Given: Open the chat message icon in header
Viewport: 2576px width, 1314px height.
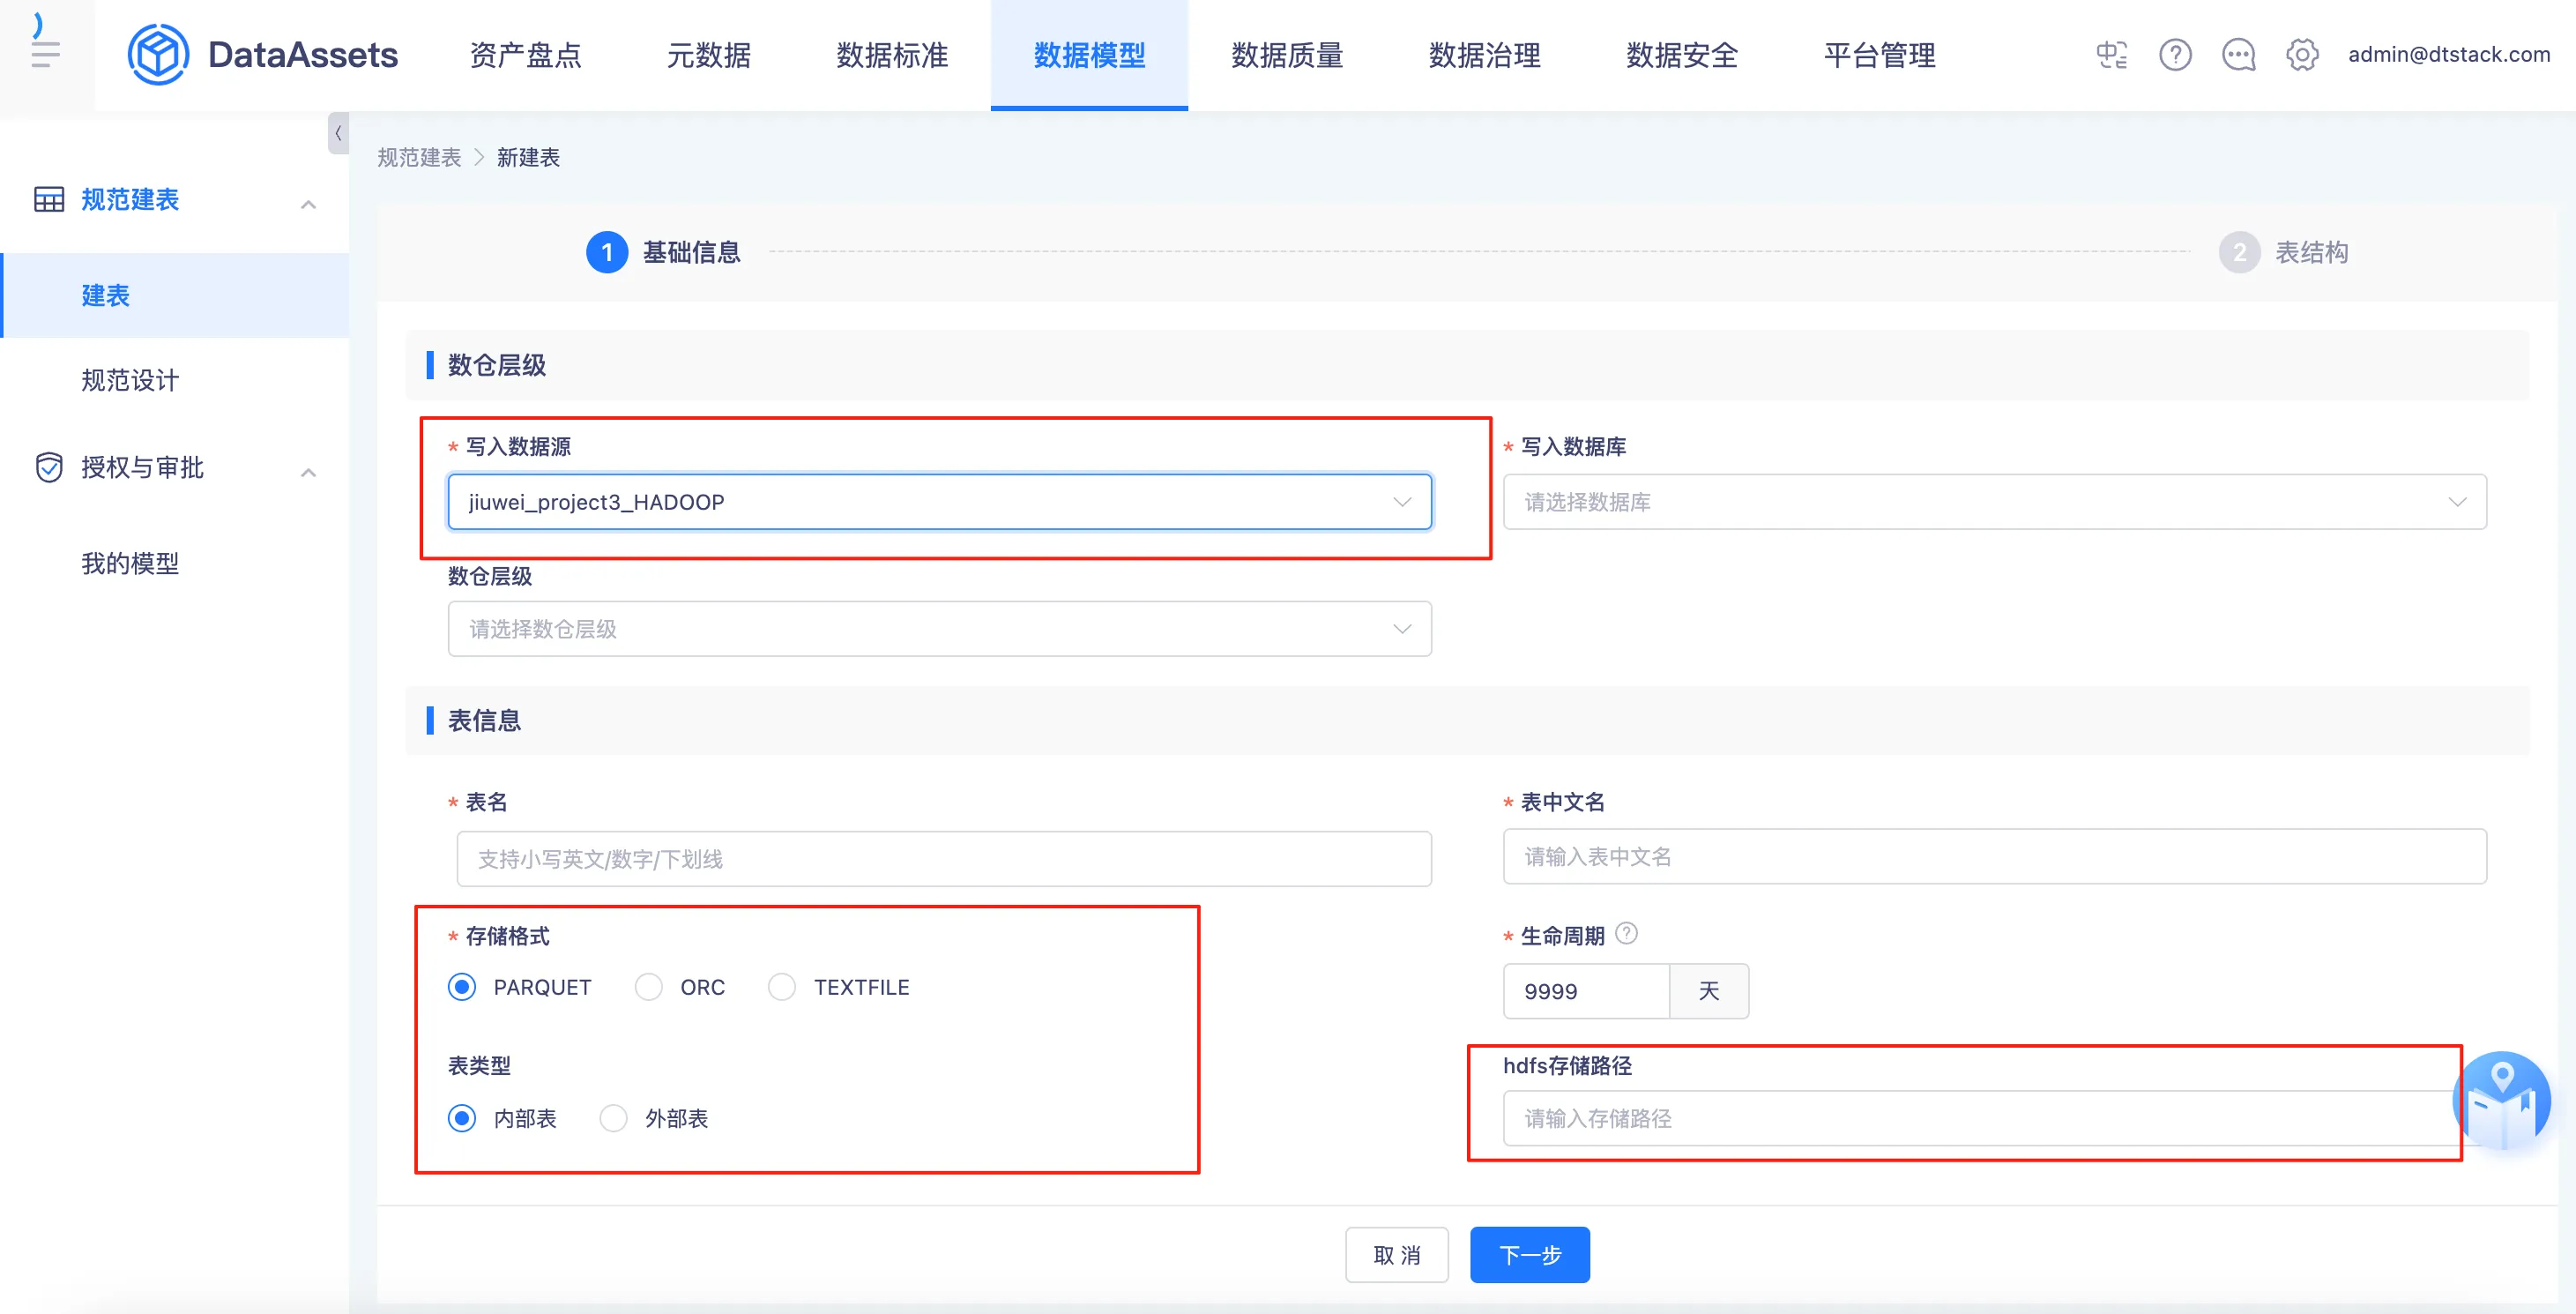Looking at the screenshot, I should pyautogui.click(x=2238, y=55).
